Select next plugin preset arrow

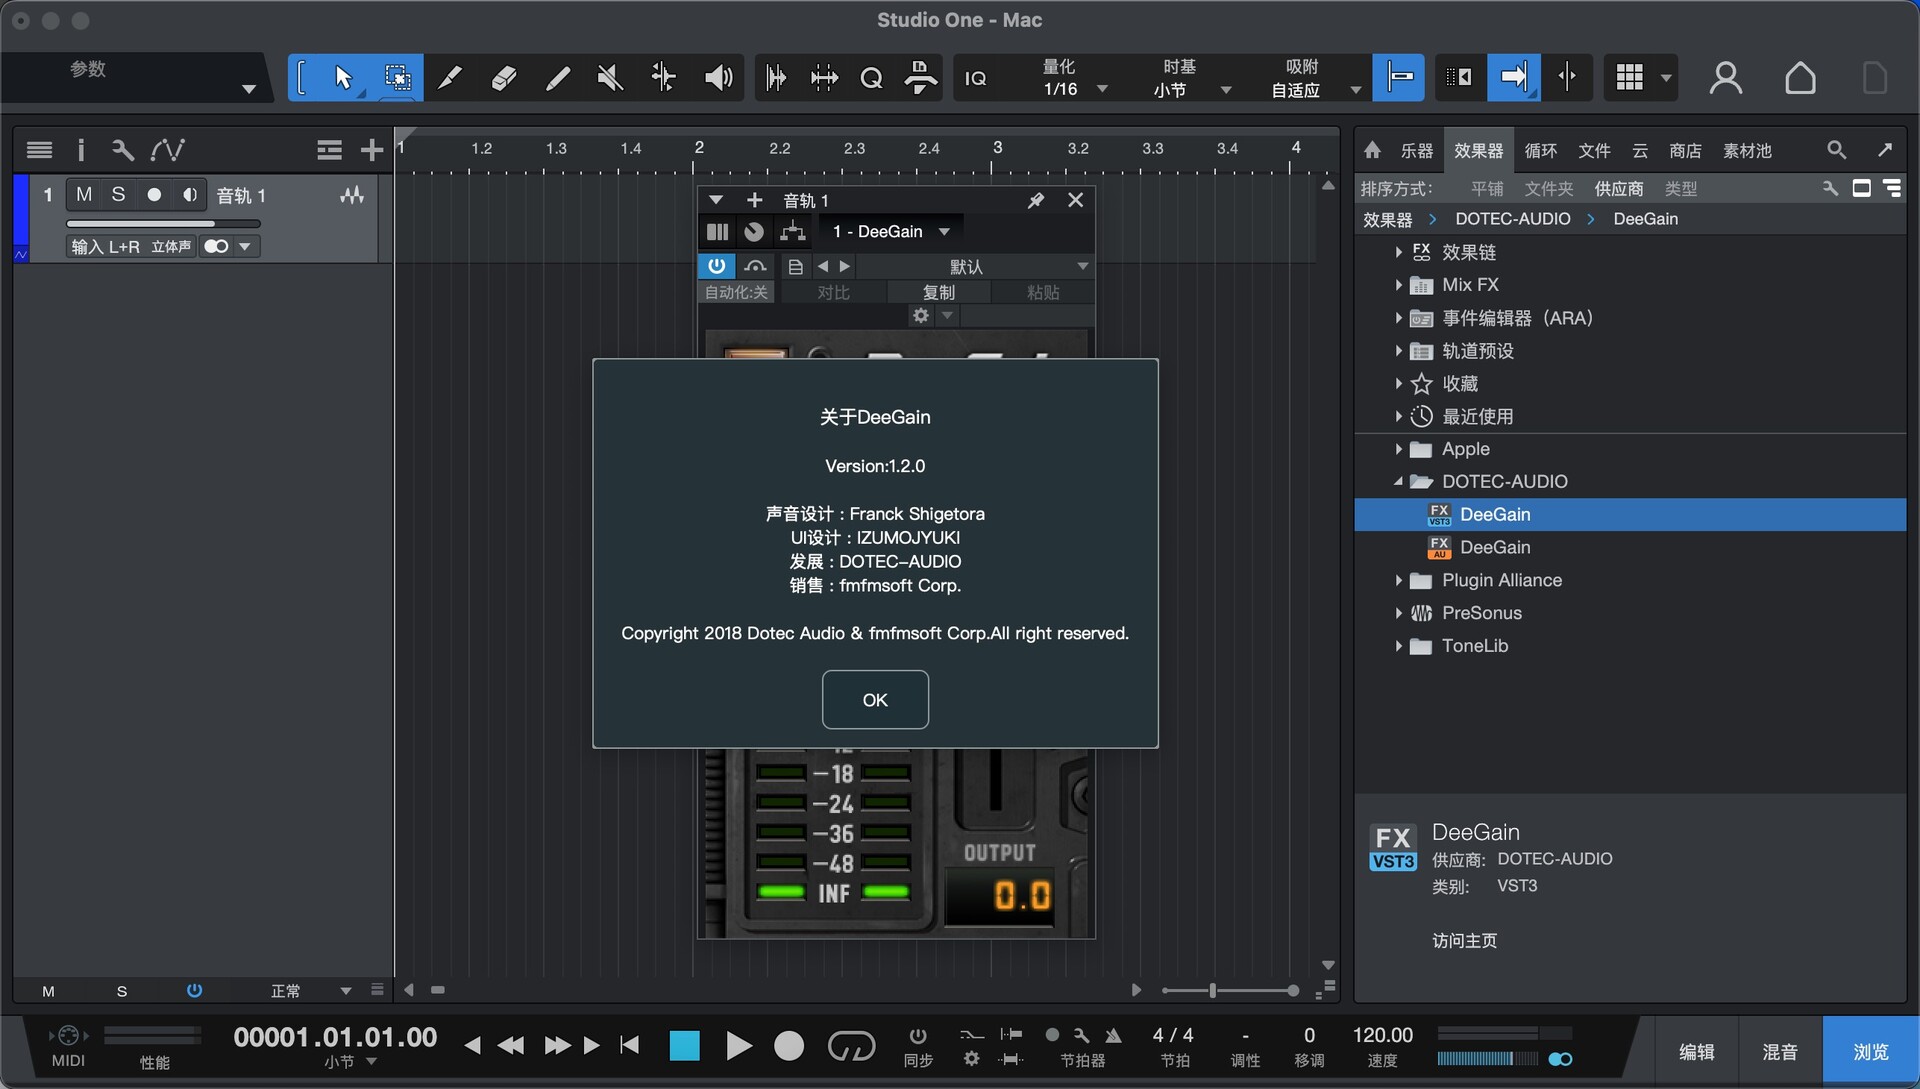[845, 266]
